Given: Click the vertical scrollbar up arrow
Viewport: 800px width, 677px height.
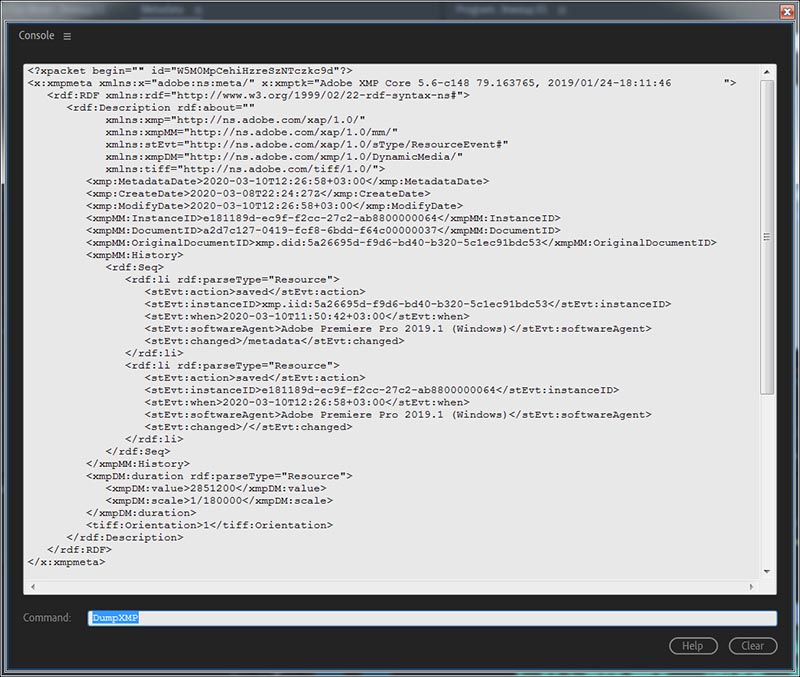Looking at the screenshot, I should click(x=767, y=72).
